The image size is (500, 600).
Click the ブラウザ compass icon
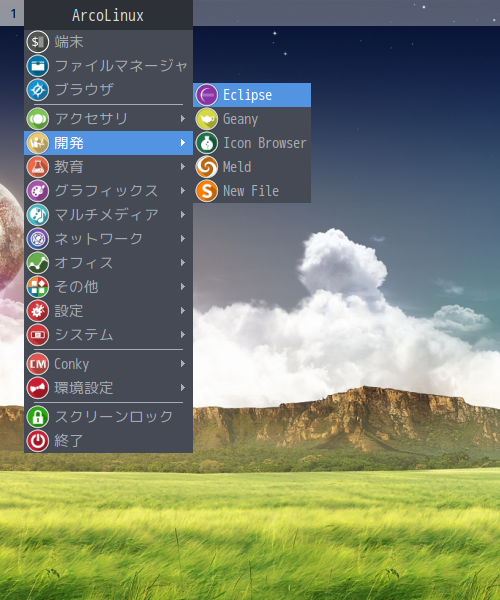point(37,90)
